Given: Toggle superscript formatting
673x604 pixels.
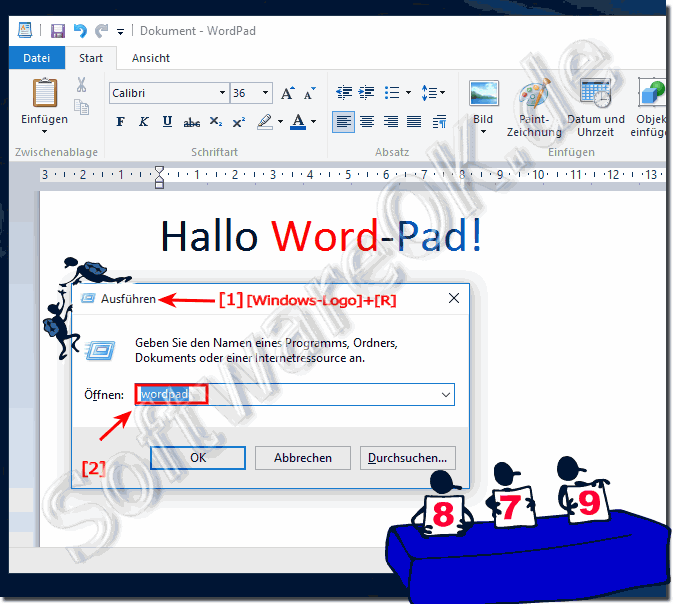Looking at the screenshot, I should [239, 122].
